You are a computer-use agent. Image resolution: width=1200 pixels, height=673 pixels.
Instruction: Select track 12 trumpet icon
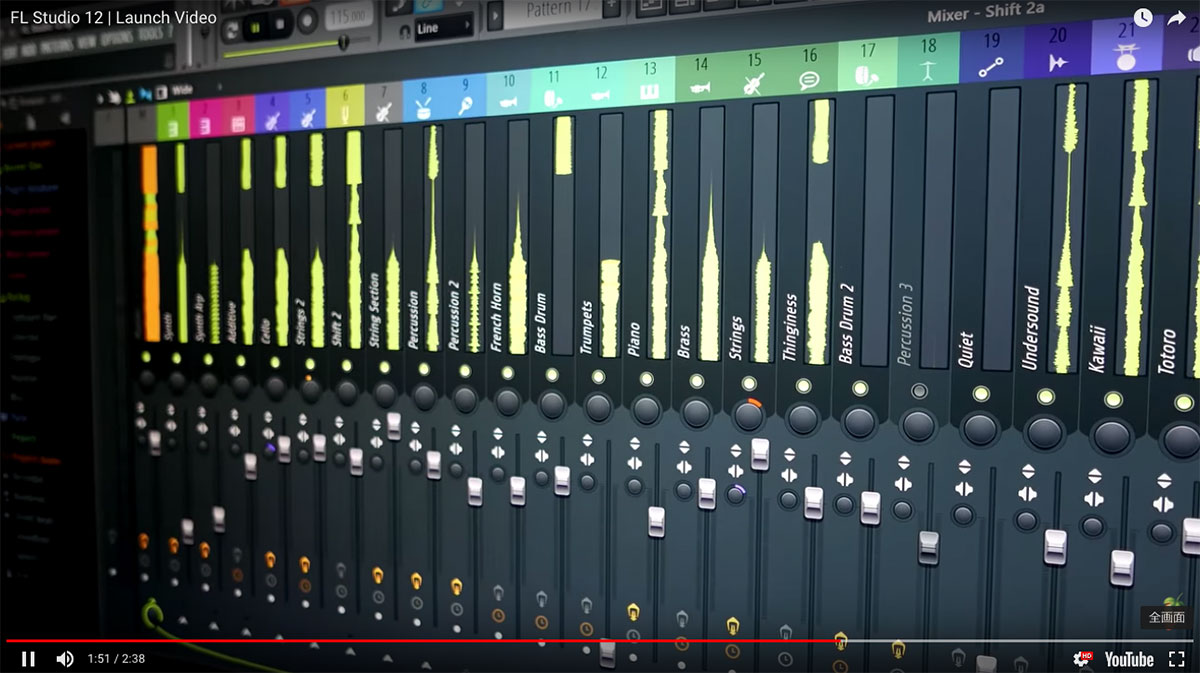[x=600, y=94]
